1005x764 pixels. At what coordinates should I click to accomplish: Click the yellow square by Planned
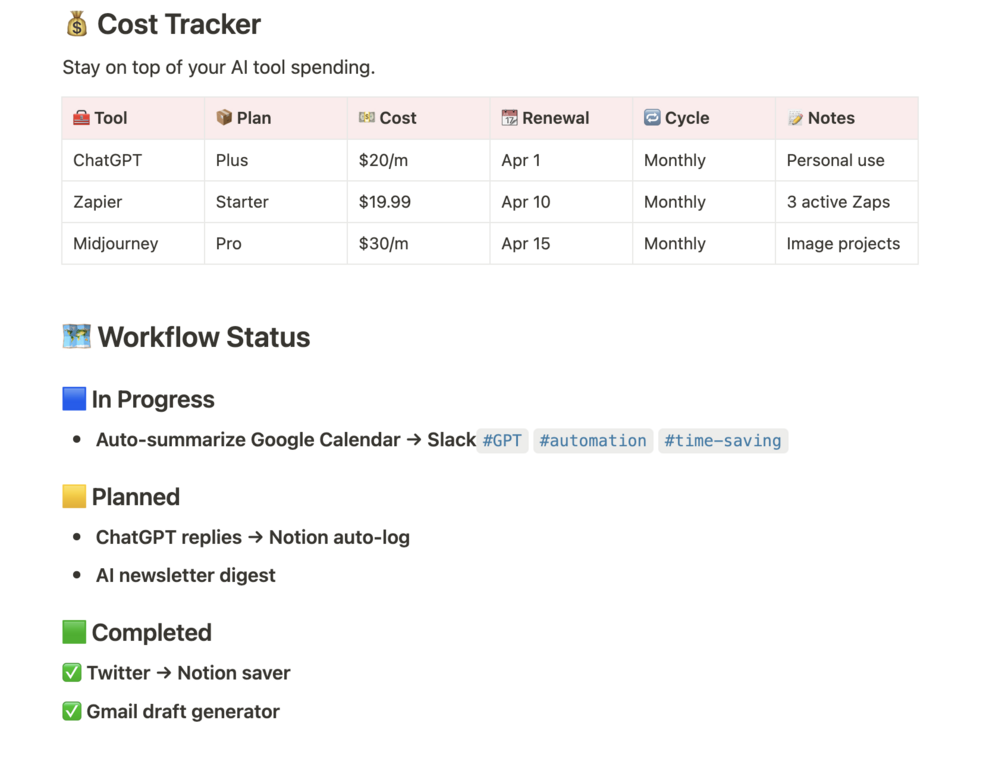pos(74,497)
